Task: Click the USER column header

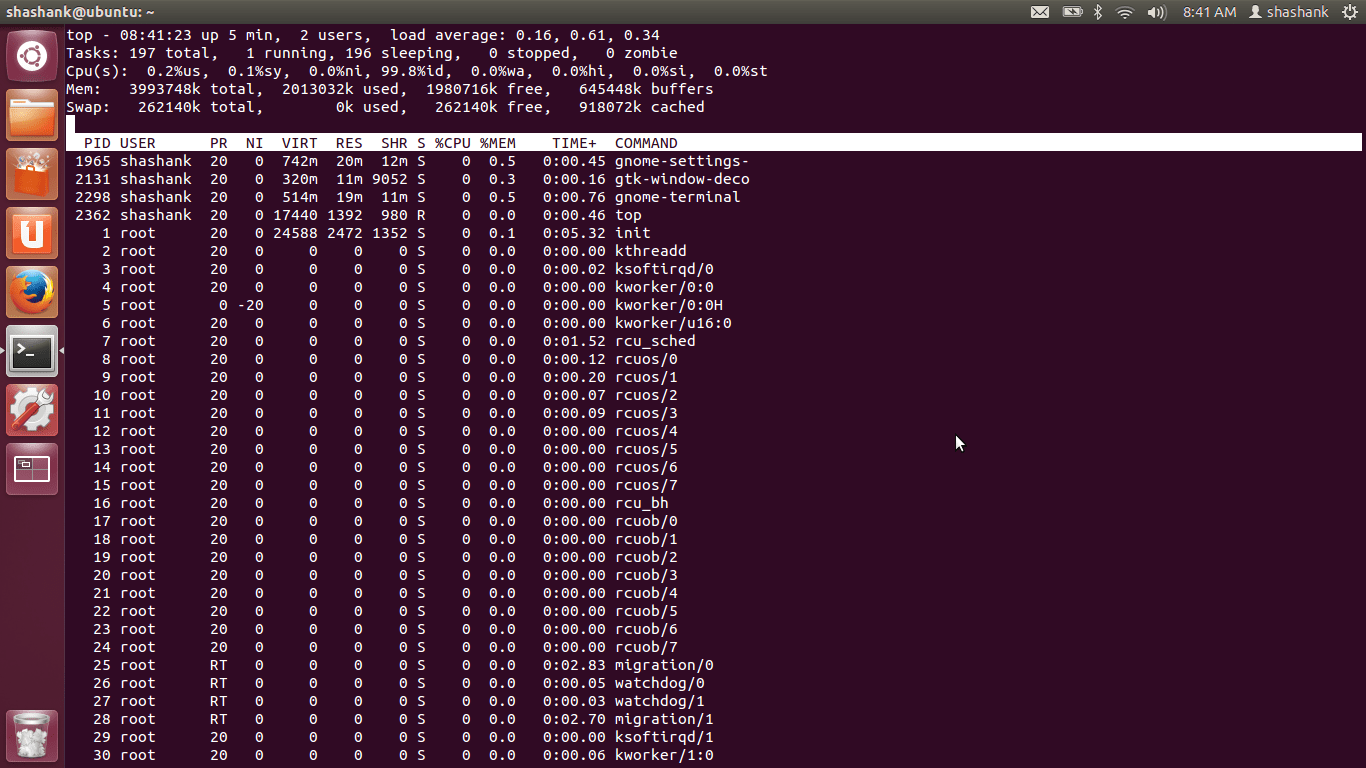Action: [x=138, y=143]
